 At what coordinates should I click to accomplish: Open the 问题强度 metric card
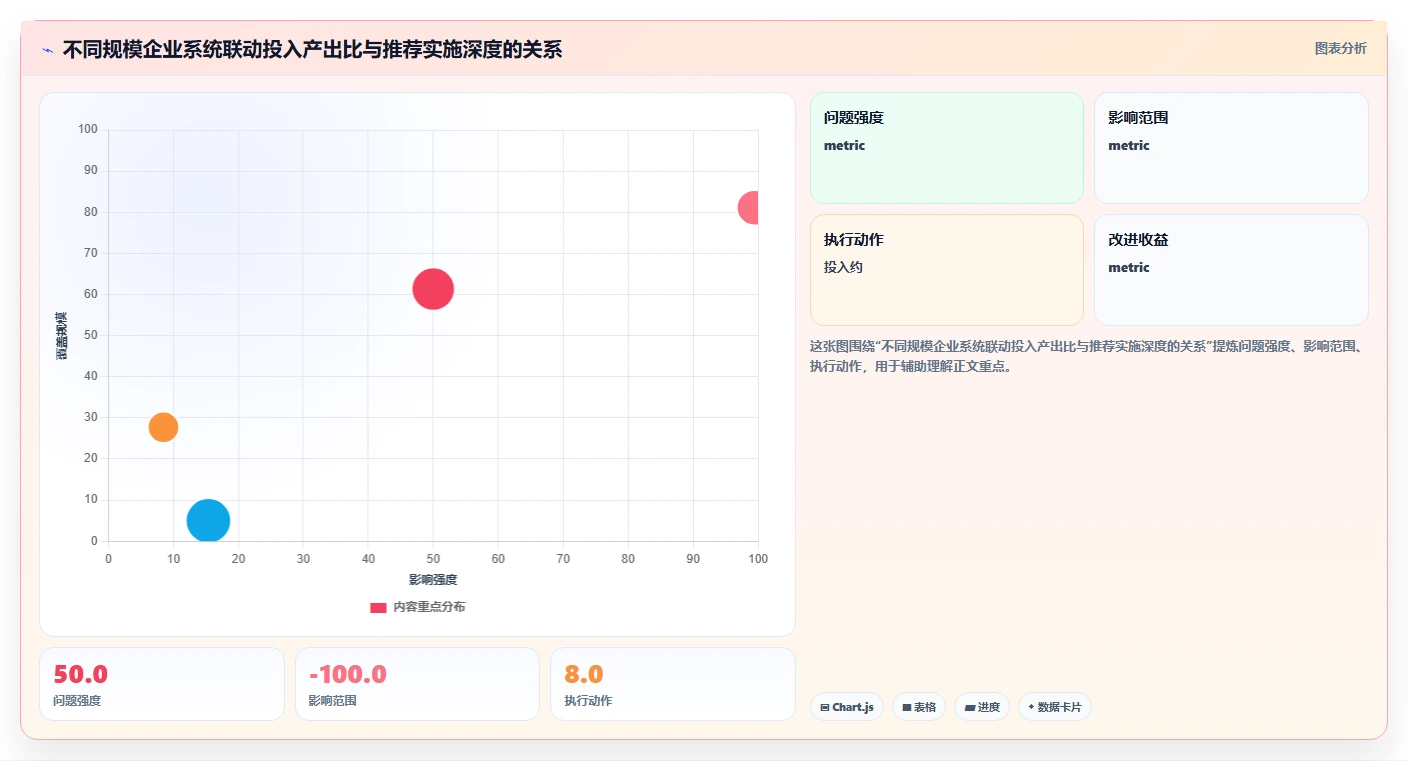point(947,148)
